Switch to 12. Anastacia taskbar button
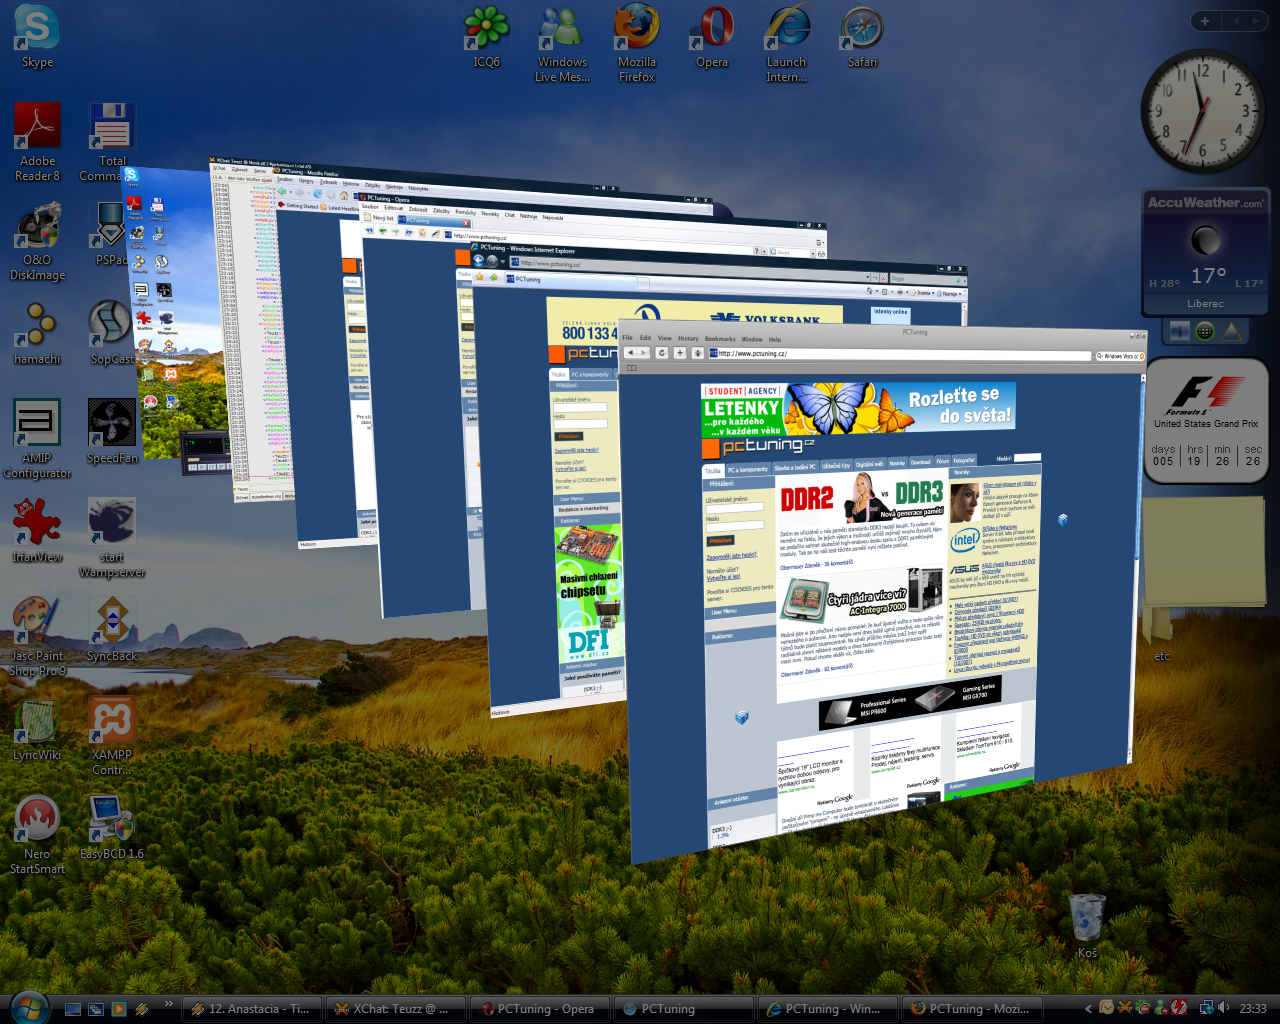The height and width of the screenshot is (1024, 1280). 254,1009
